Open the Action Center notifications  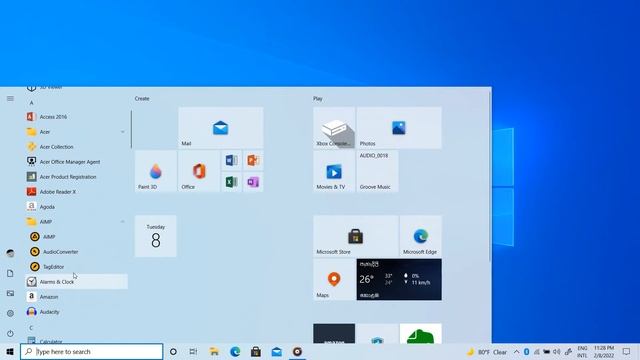[x=627, y=352]
